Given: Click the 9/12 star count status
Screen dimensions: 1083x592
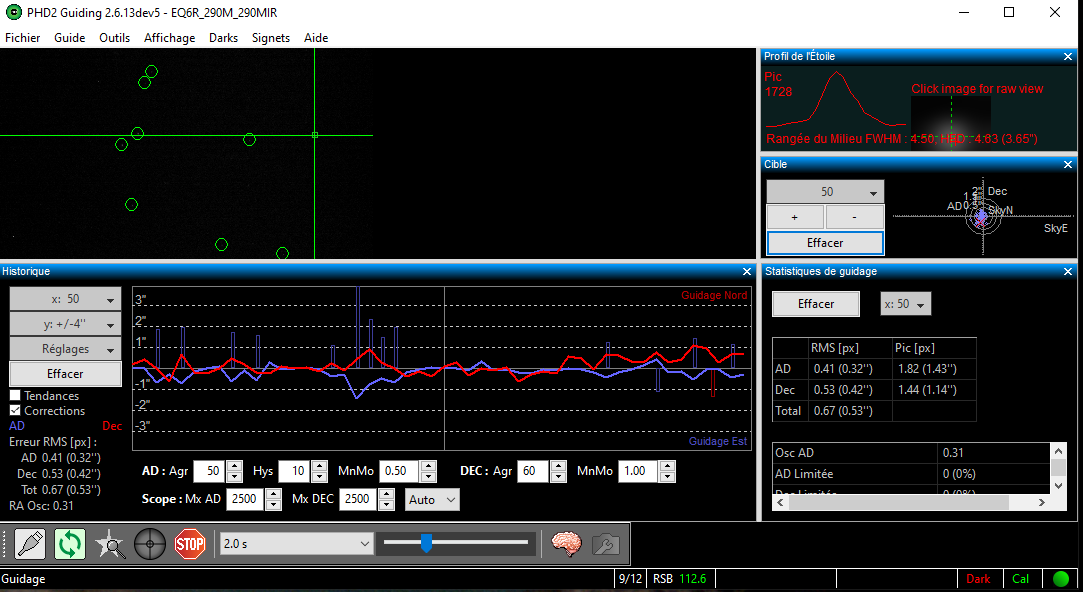Looking at the screenshot, I should tap(630, 579).
